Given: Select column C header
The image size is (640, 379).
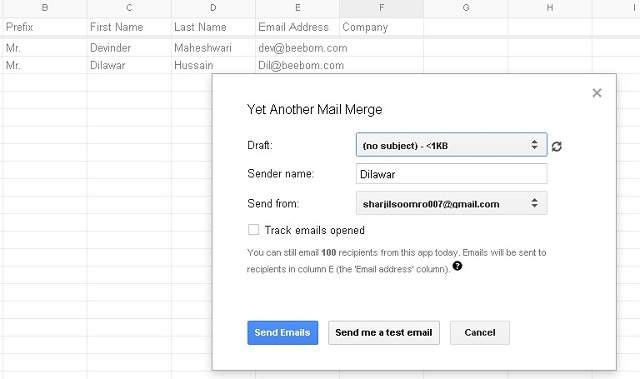Looking at the screenshot, I should (x=129, y=8).
